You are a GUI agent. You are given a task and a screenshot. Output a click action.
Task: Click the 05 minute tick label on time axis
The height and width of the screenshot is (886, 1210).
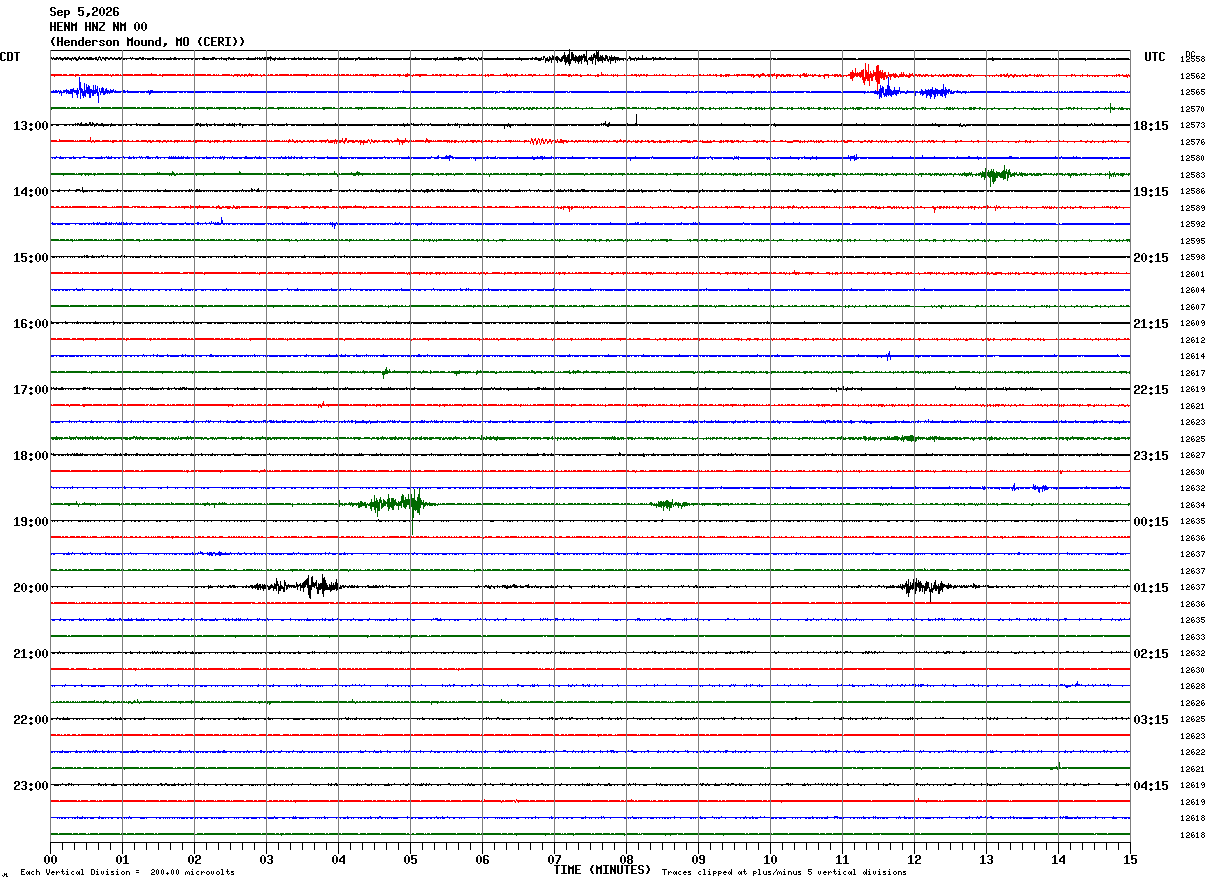tap(410, 859)
